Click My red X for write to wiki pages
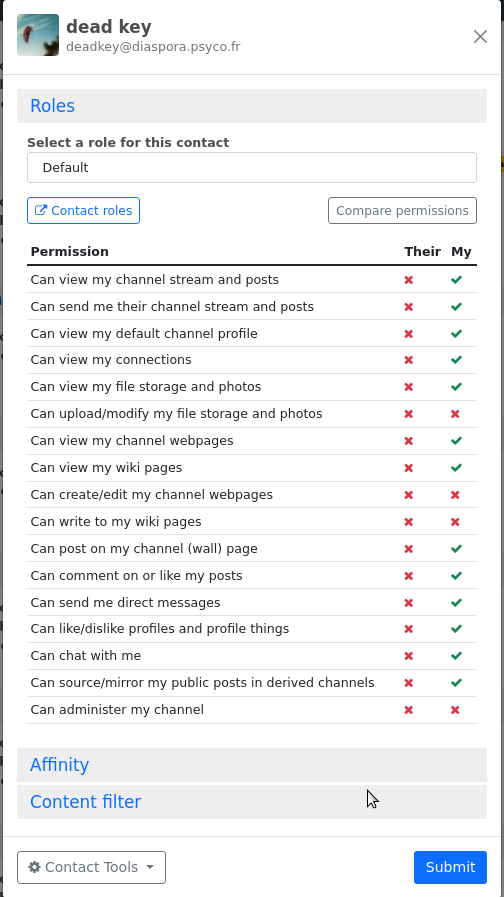The height and width of the screenshot is (897, 504). point(455,522)
